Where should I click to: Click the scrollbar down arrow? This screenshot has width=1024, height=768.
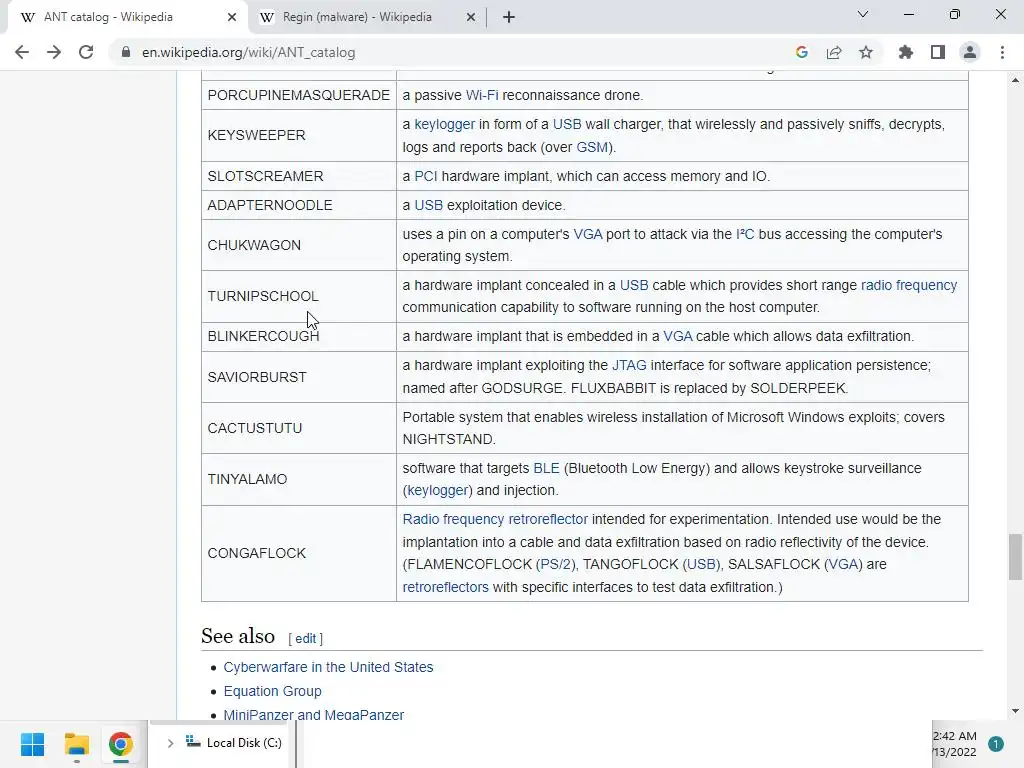(1015, 711)
